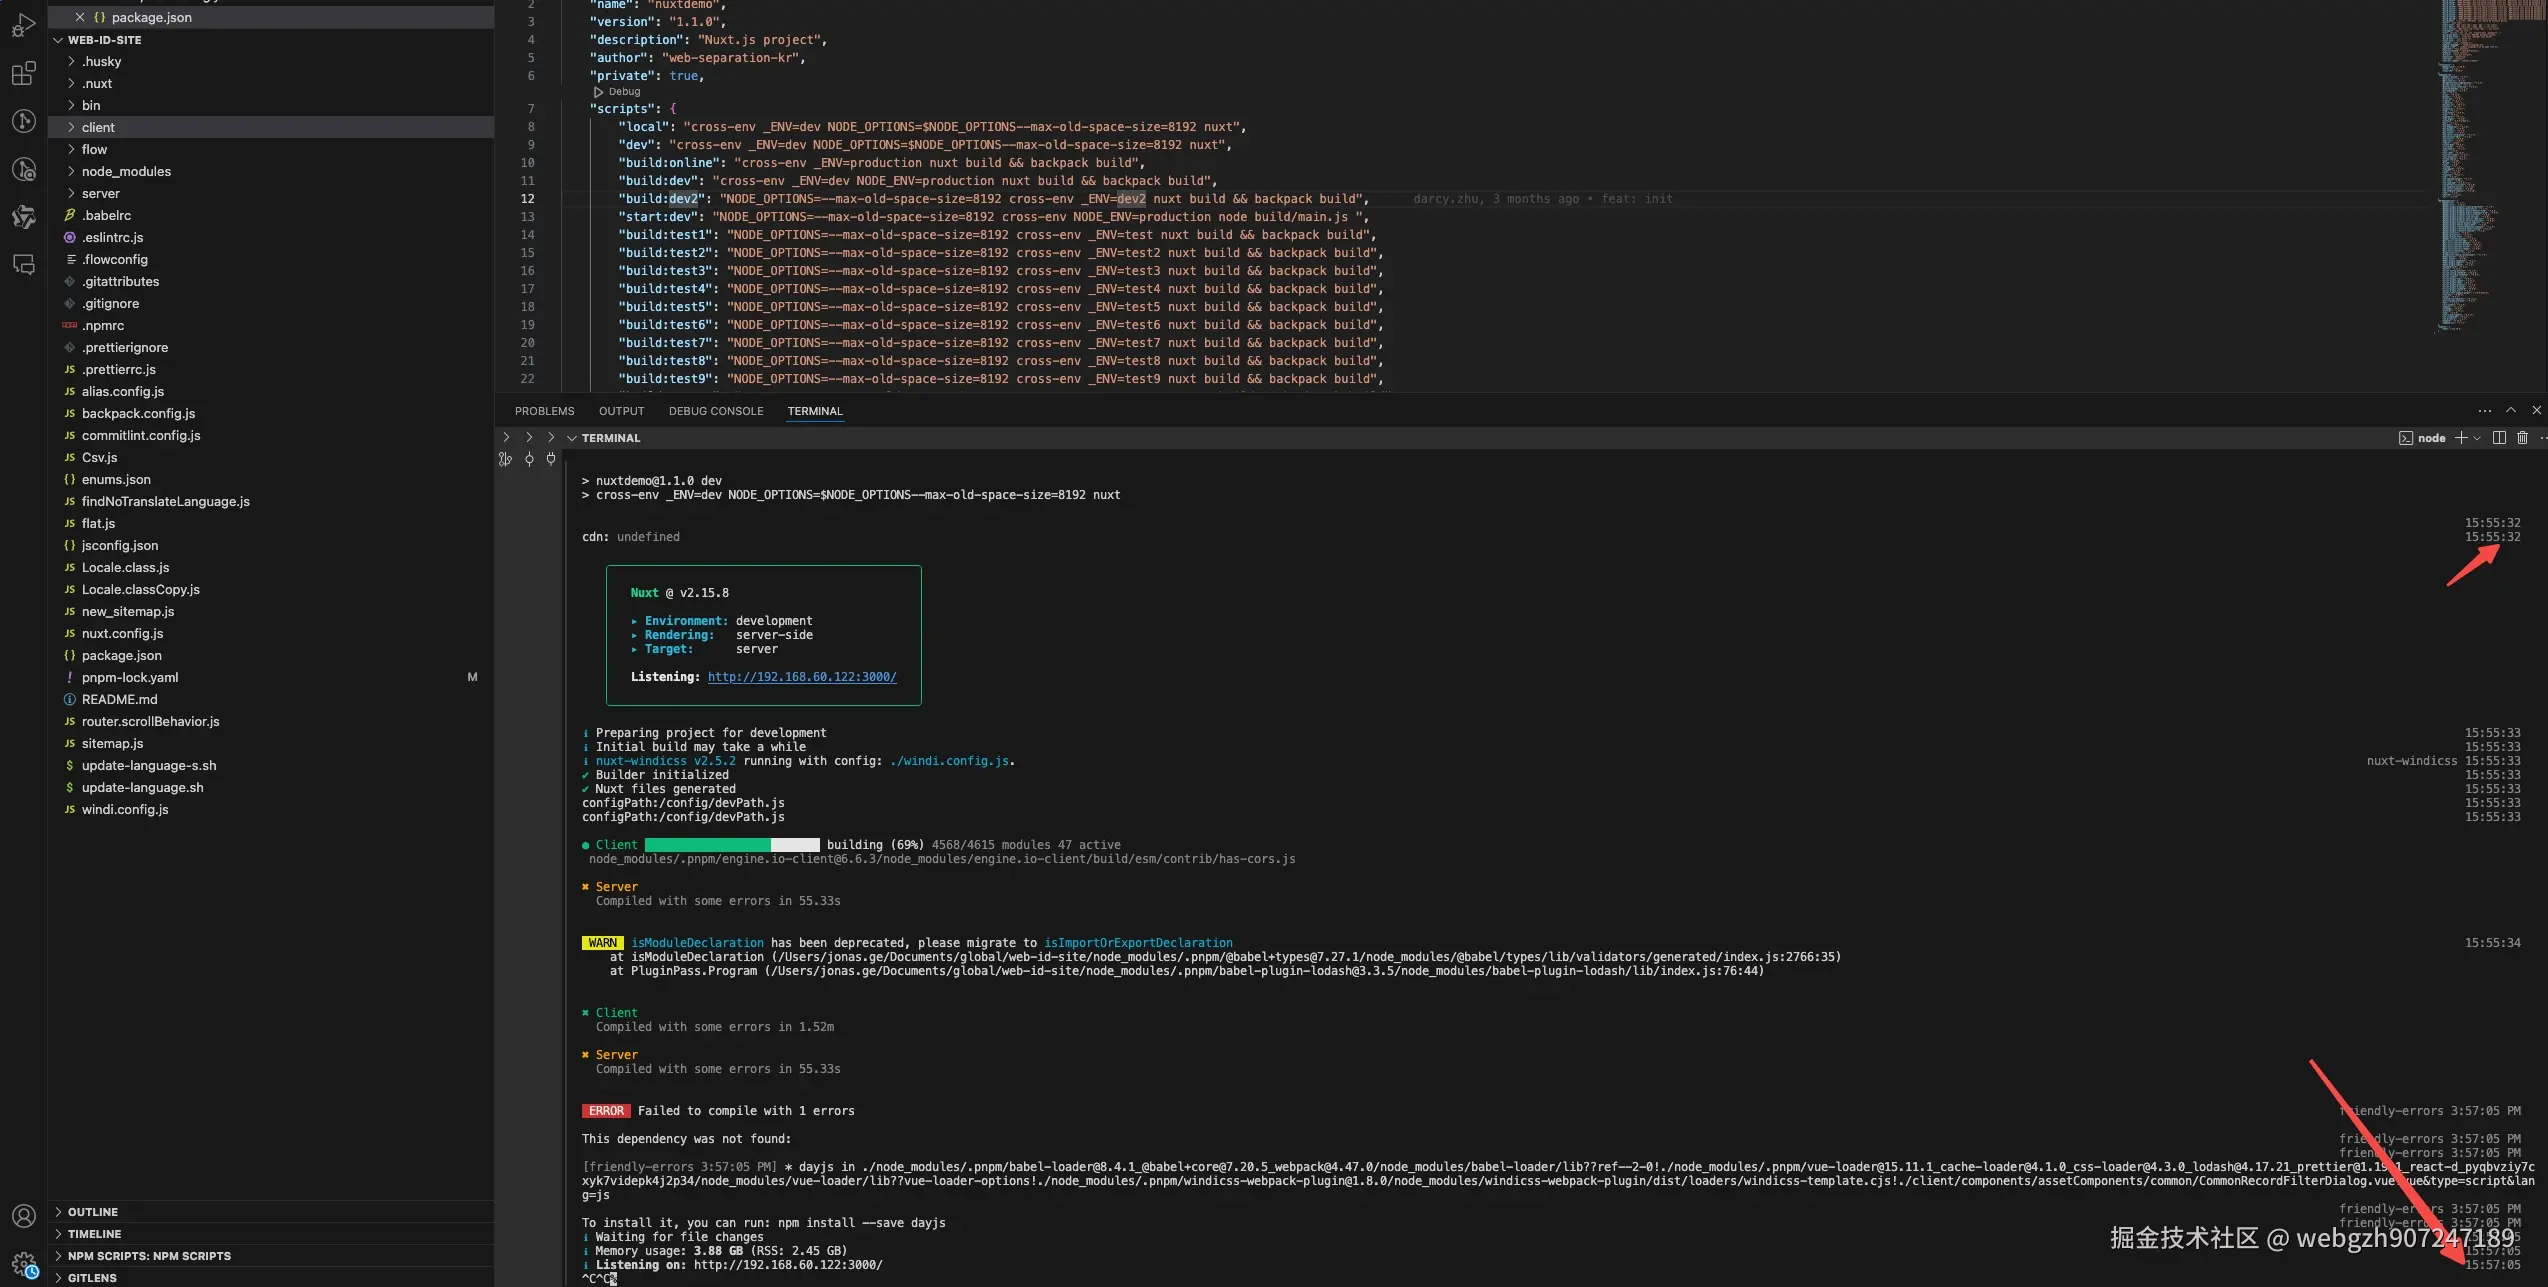Split the terminal with split icon
This screenshot has width=2548, height=1287.
coord(2499,438)
